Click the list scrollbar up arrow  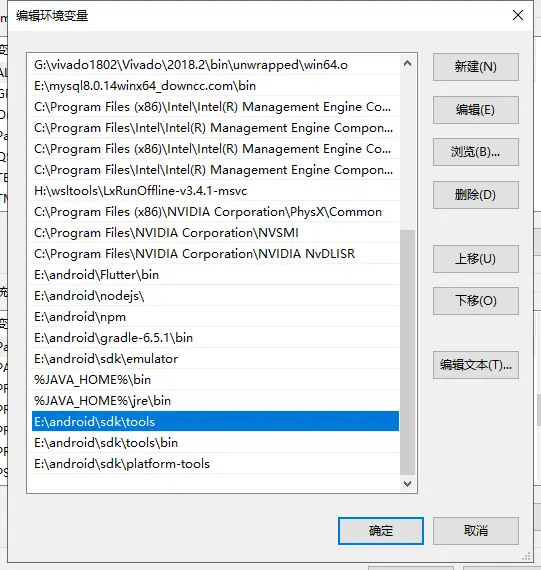[408, 64]
